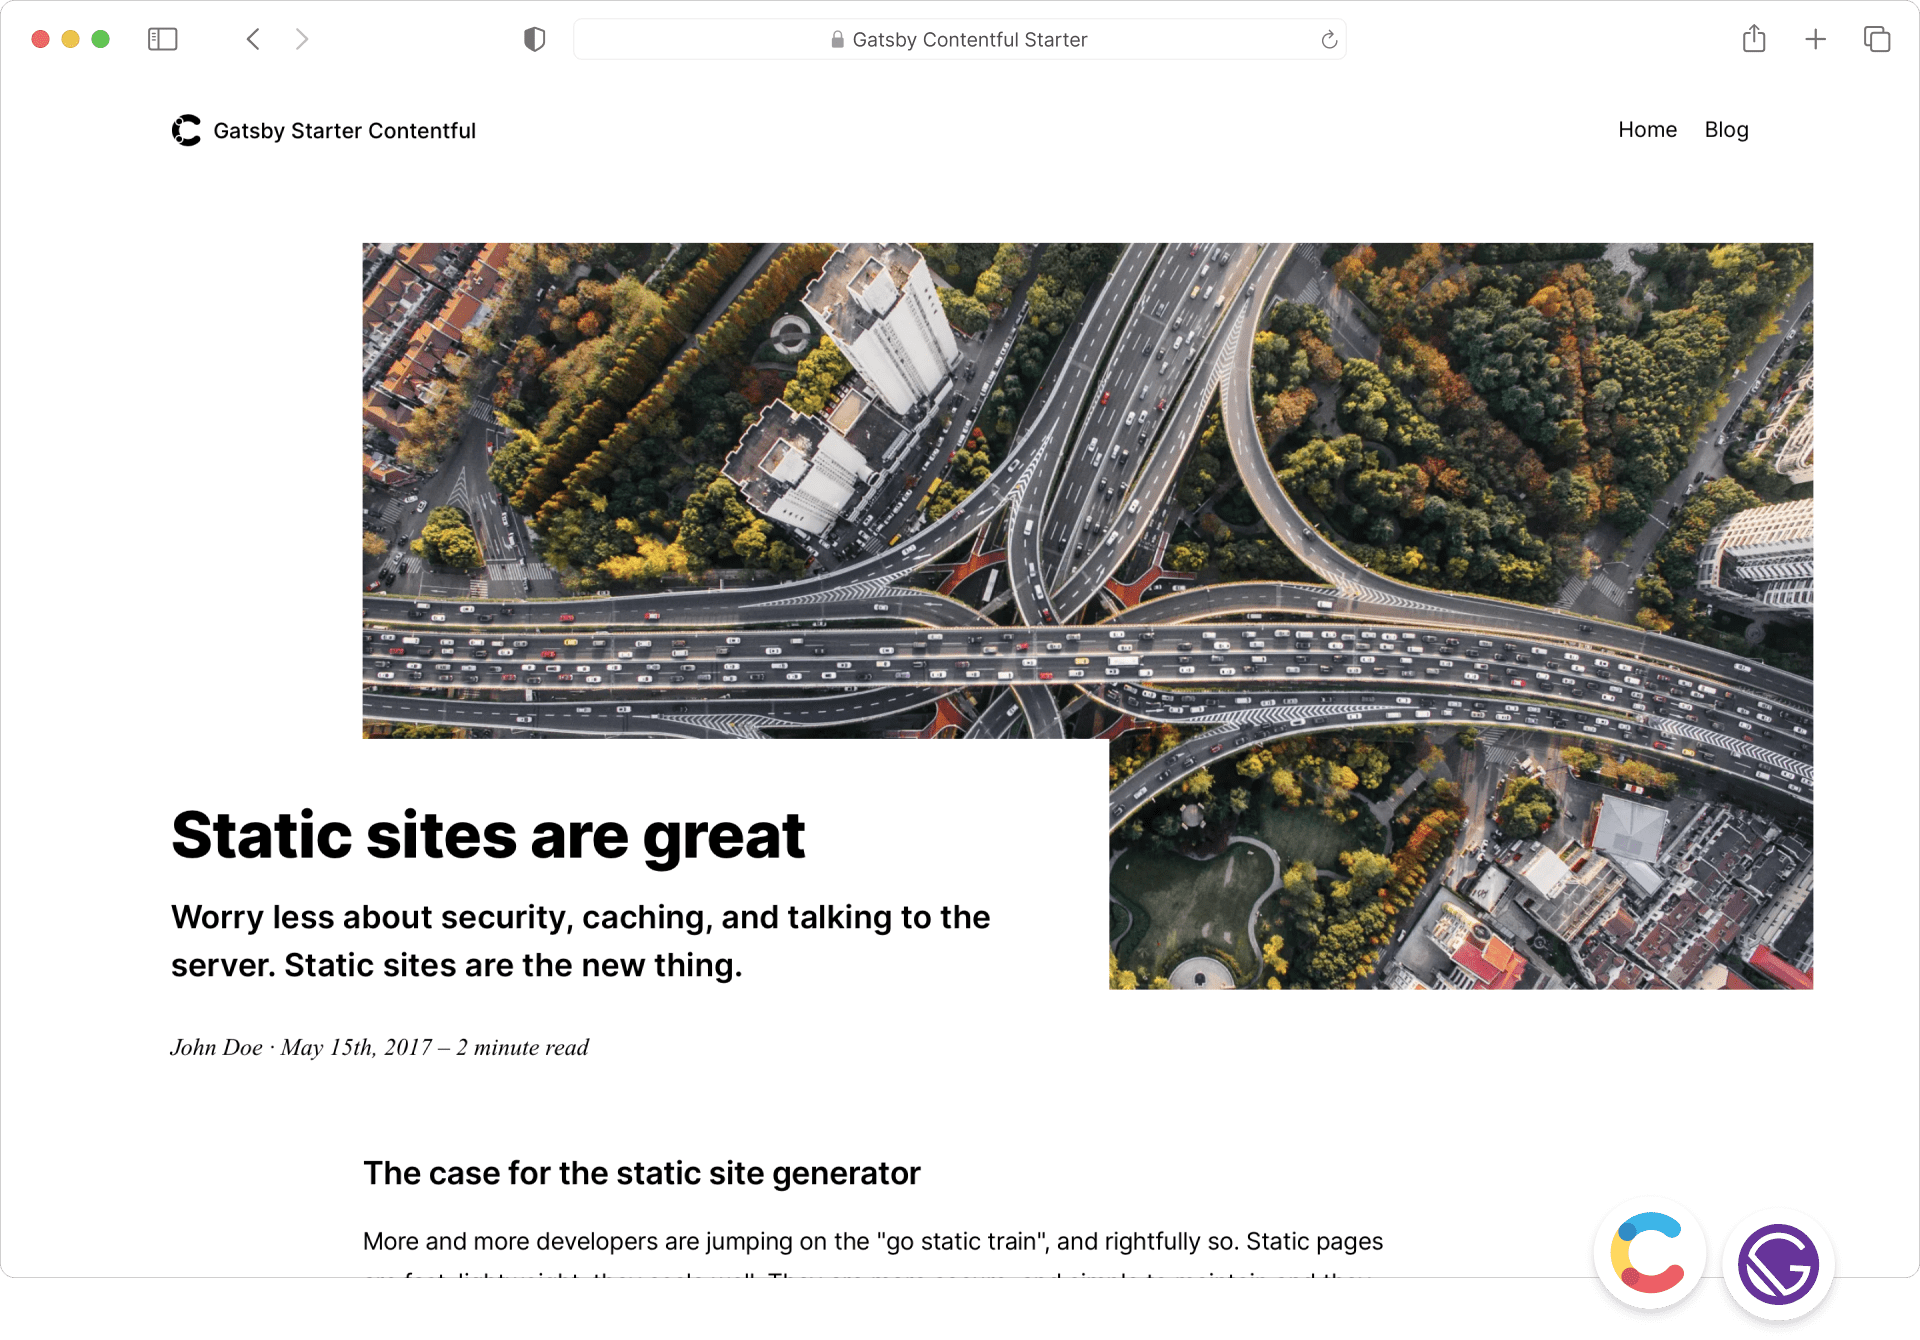The width and height of the screenshot is (1920, 1340).
Task: Open the Home navigation link
Action: coord(1647,130)
